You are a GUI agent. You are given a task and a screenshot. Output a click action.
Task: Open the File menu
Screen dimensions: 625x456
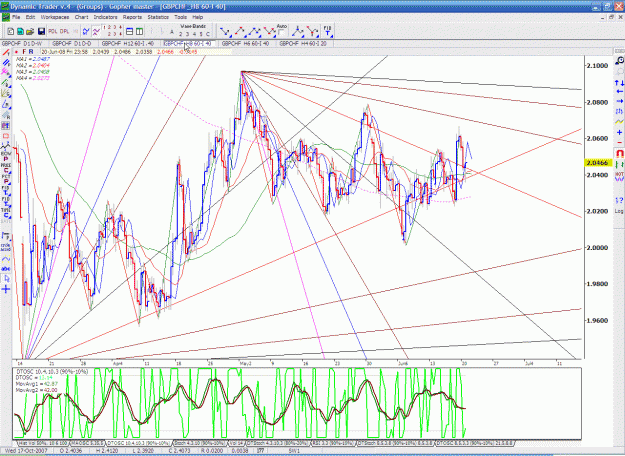click(16, 17)
